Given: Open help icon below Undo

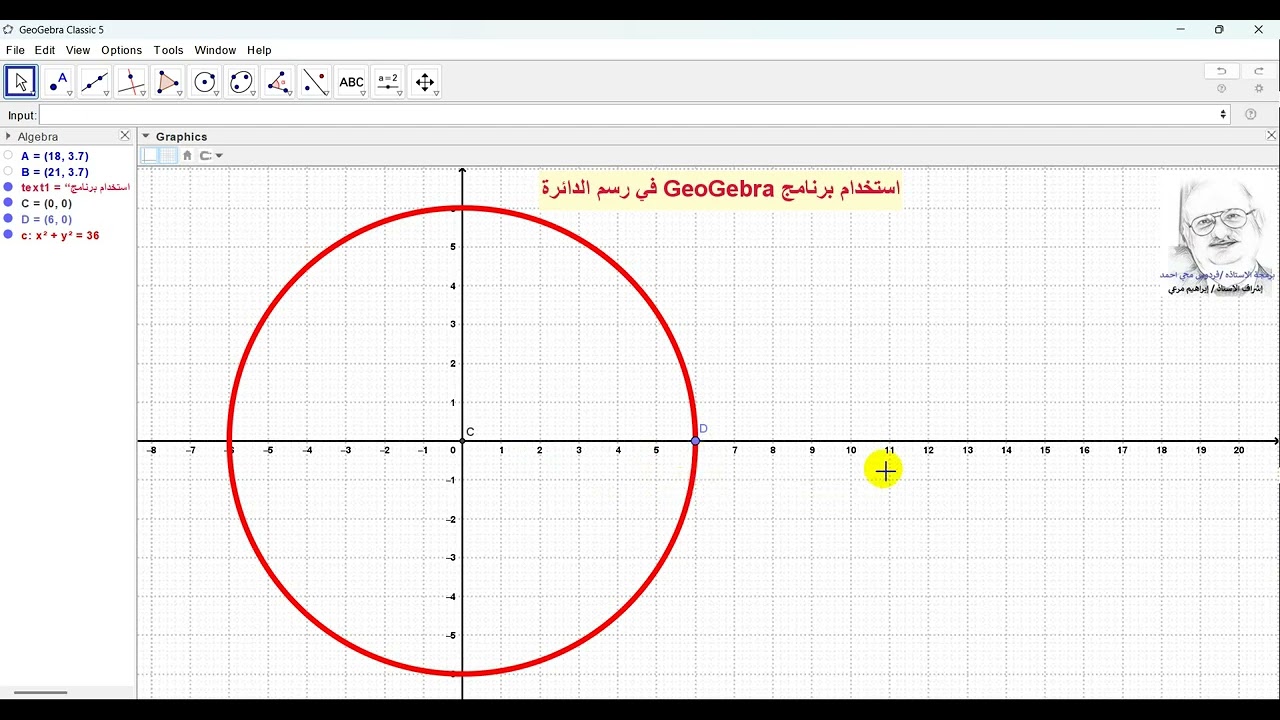Looking at the screenshot, I should (x=1221, y=89).
